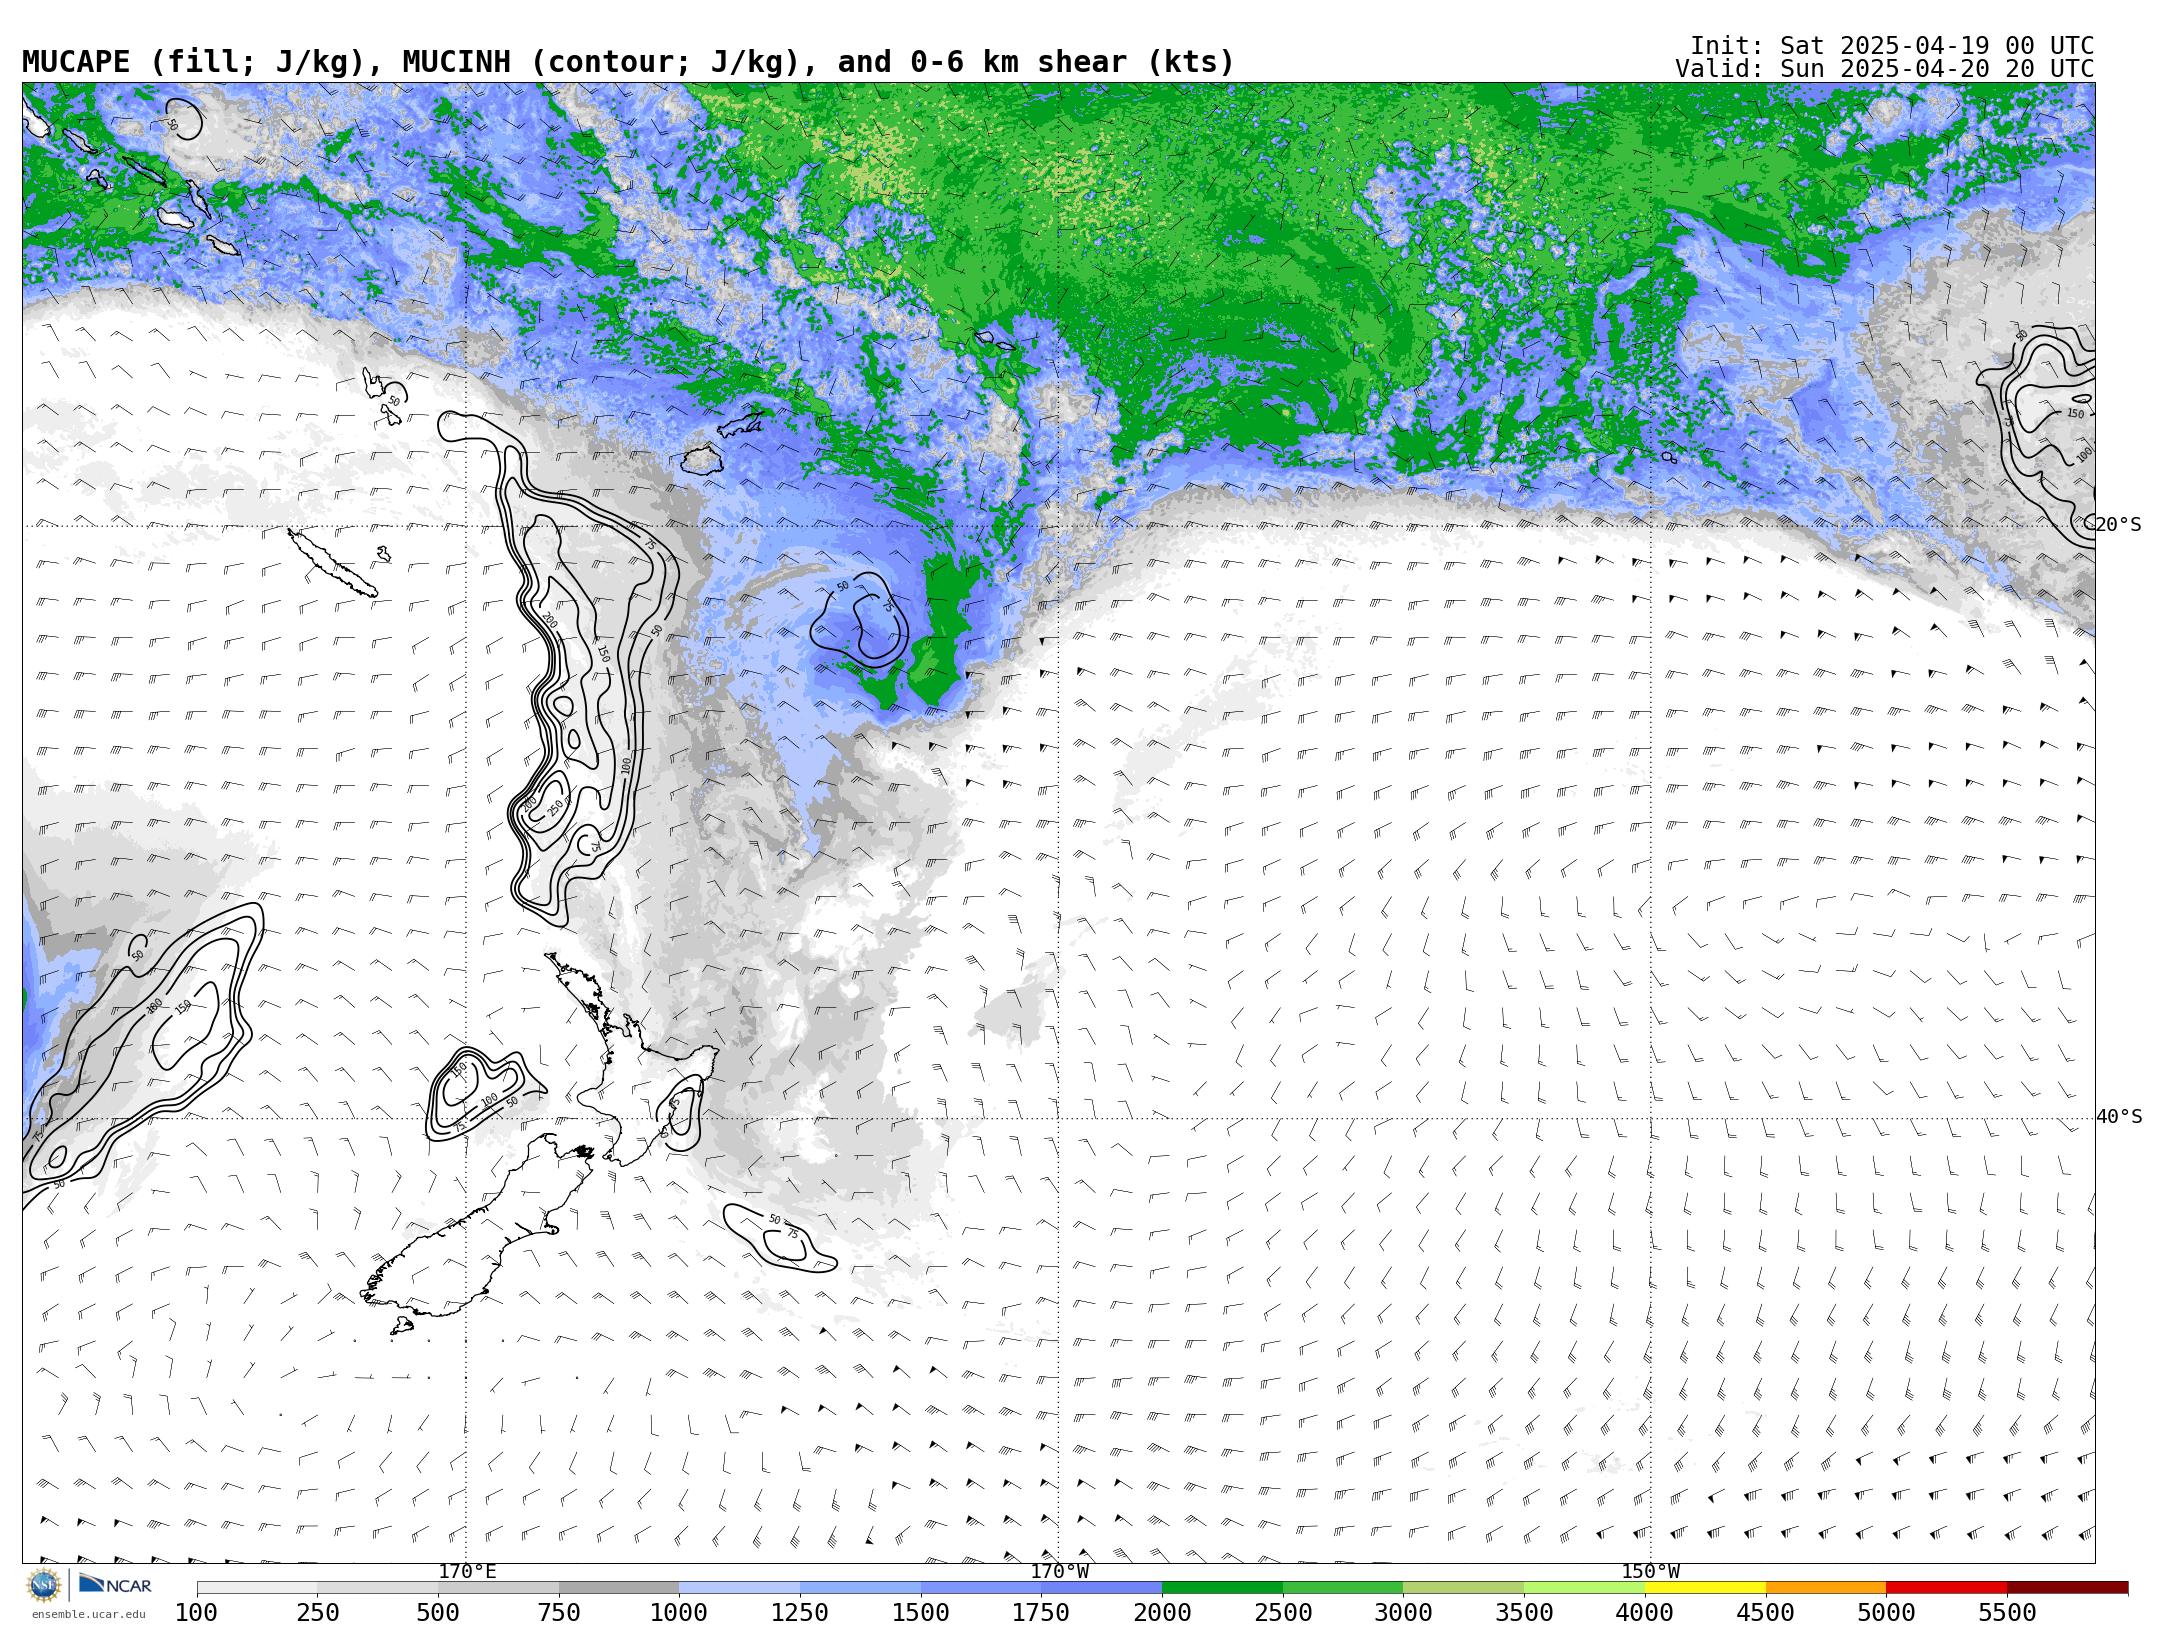Pick the medium green 2500–3000 colorbar segment
This screenshot has width=2160, height=1626.
[1343, 1588]
